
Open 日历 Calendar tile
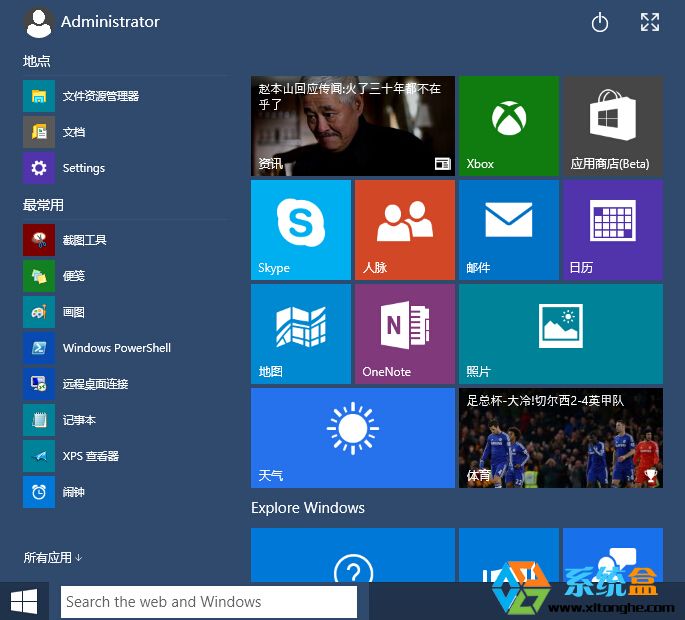pos(613,230)
